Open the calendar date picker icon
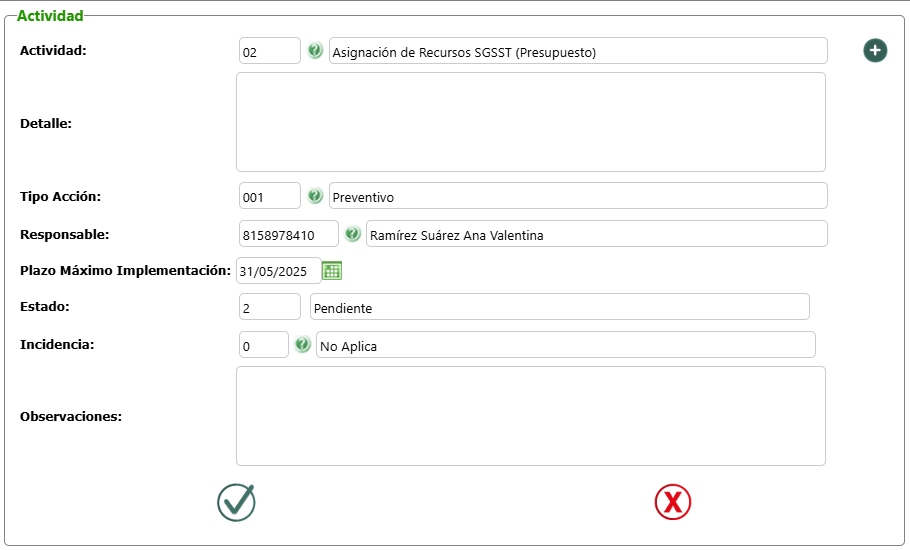 [332, 270]
